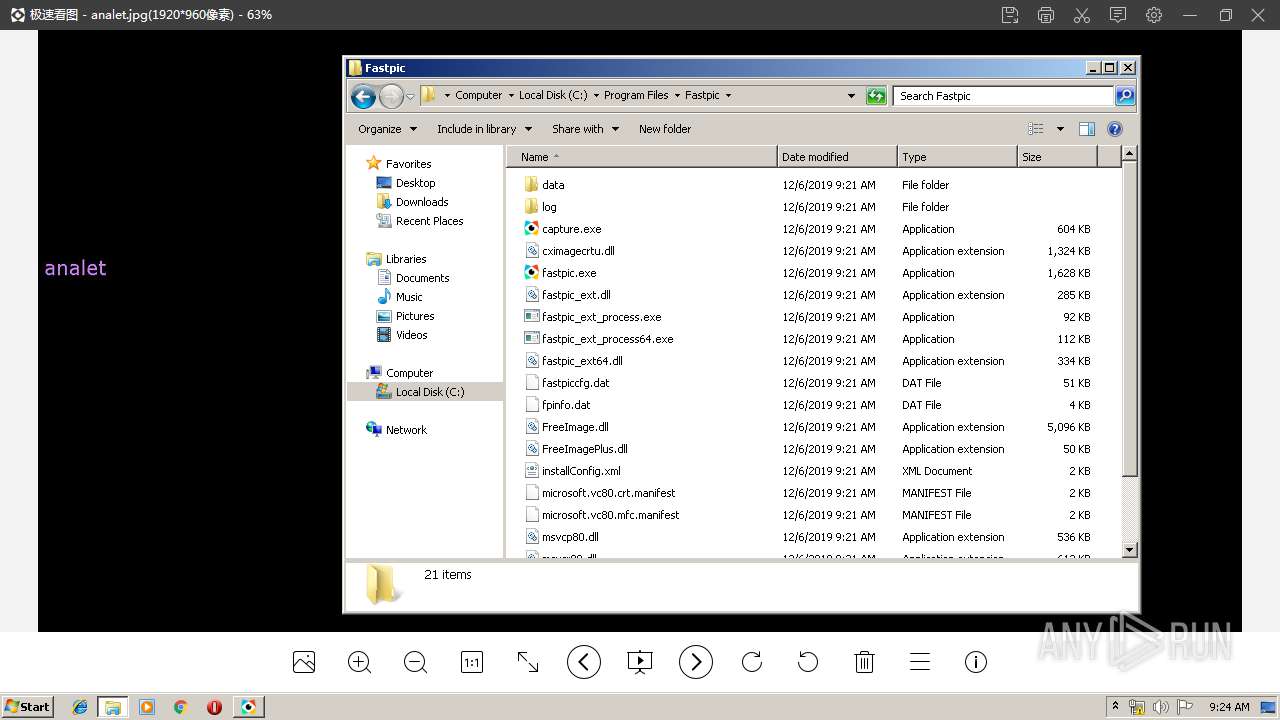Click the pictured Date modified column header
This screenshot has height=720, width=1280.
click(836, 157)
